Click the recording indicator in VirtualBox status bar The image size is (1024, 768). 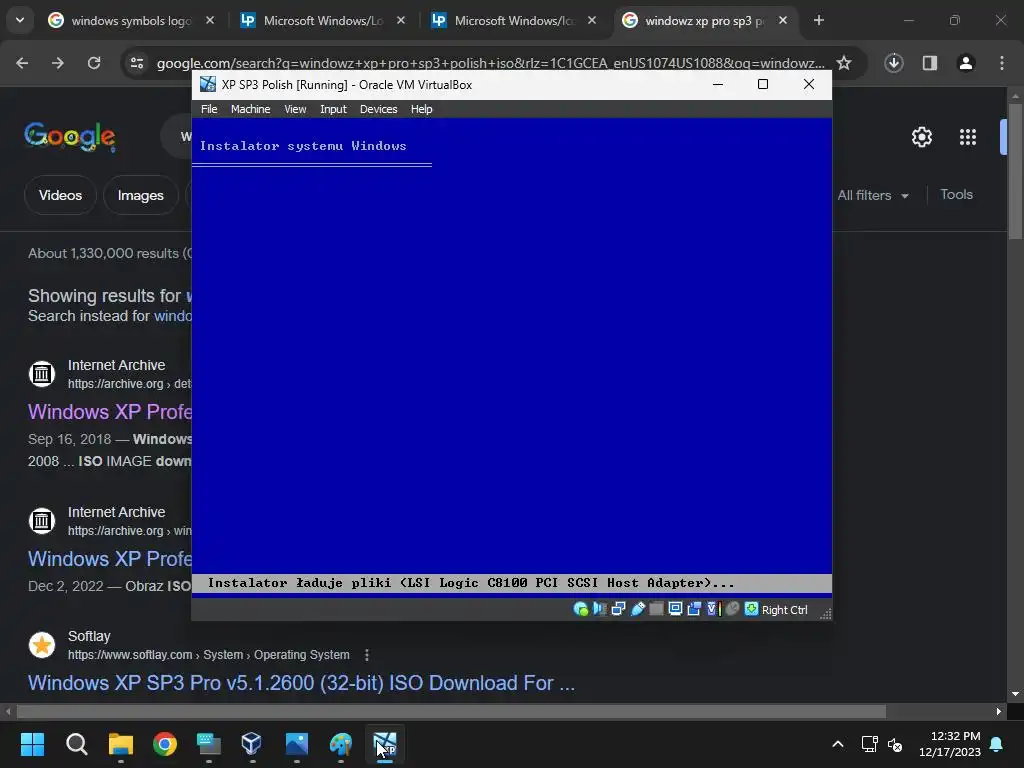coord(694,609)
